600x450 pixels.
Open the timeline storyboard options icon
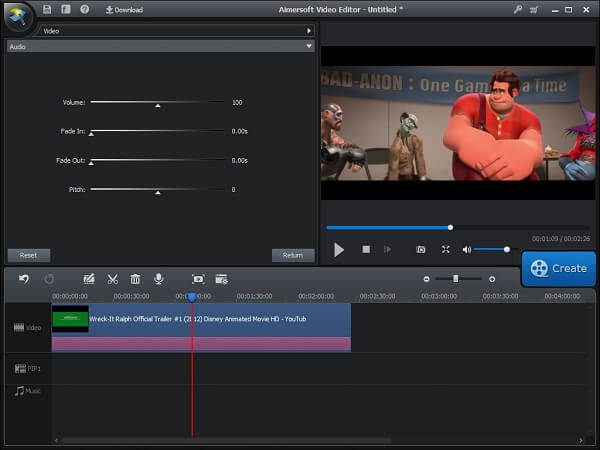[x=222, y=279]
